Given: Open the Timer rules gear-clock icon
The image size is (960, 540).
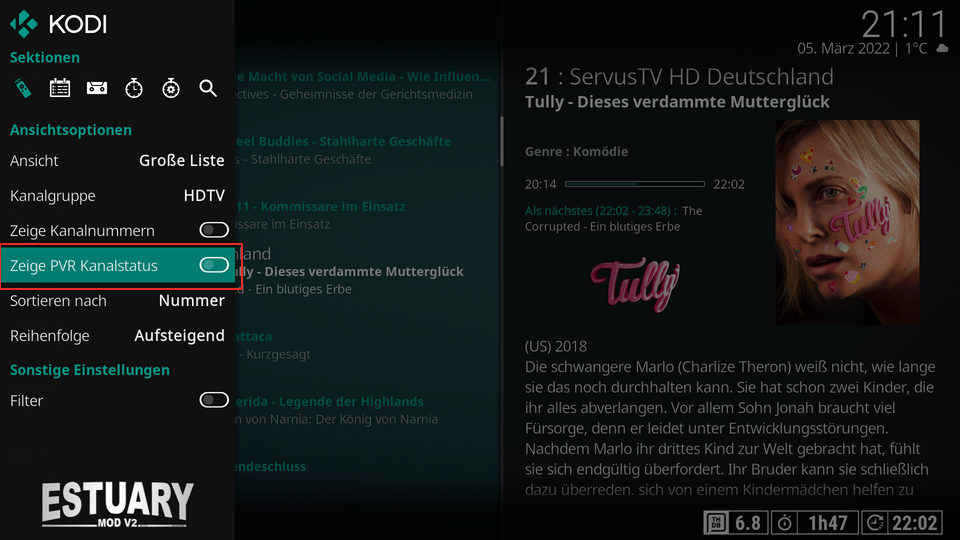Looking at the screenshot, I should pyautogui.click(x=171, y=88).
